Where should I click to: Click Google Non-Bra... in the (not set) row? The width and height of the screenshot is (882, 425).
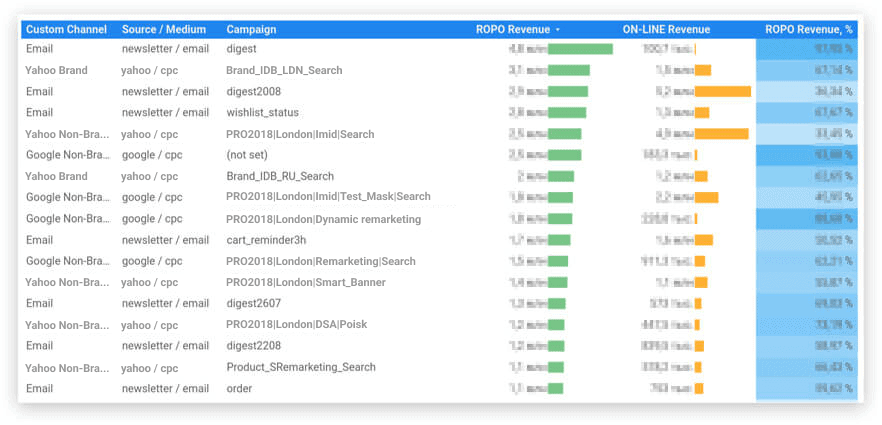tap(67, 155)
